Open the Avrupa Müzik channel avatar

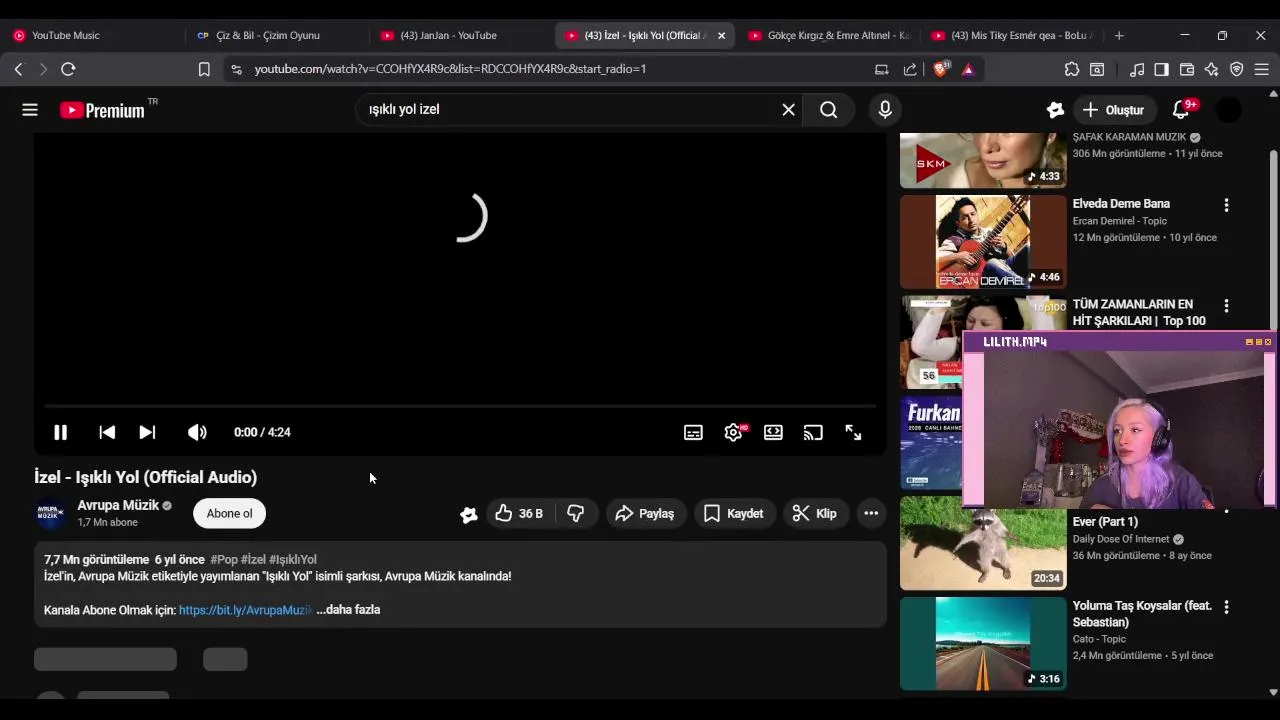pyautogui.click(x=51, y=514)
